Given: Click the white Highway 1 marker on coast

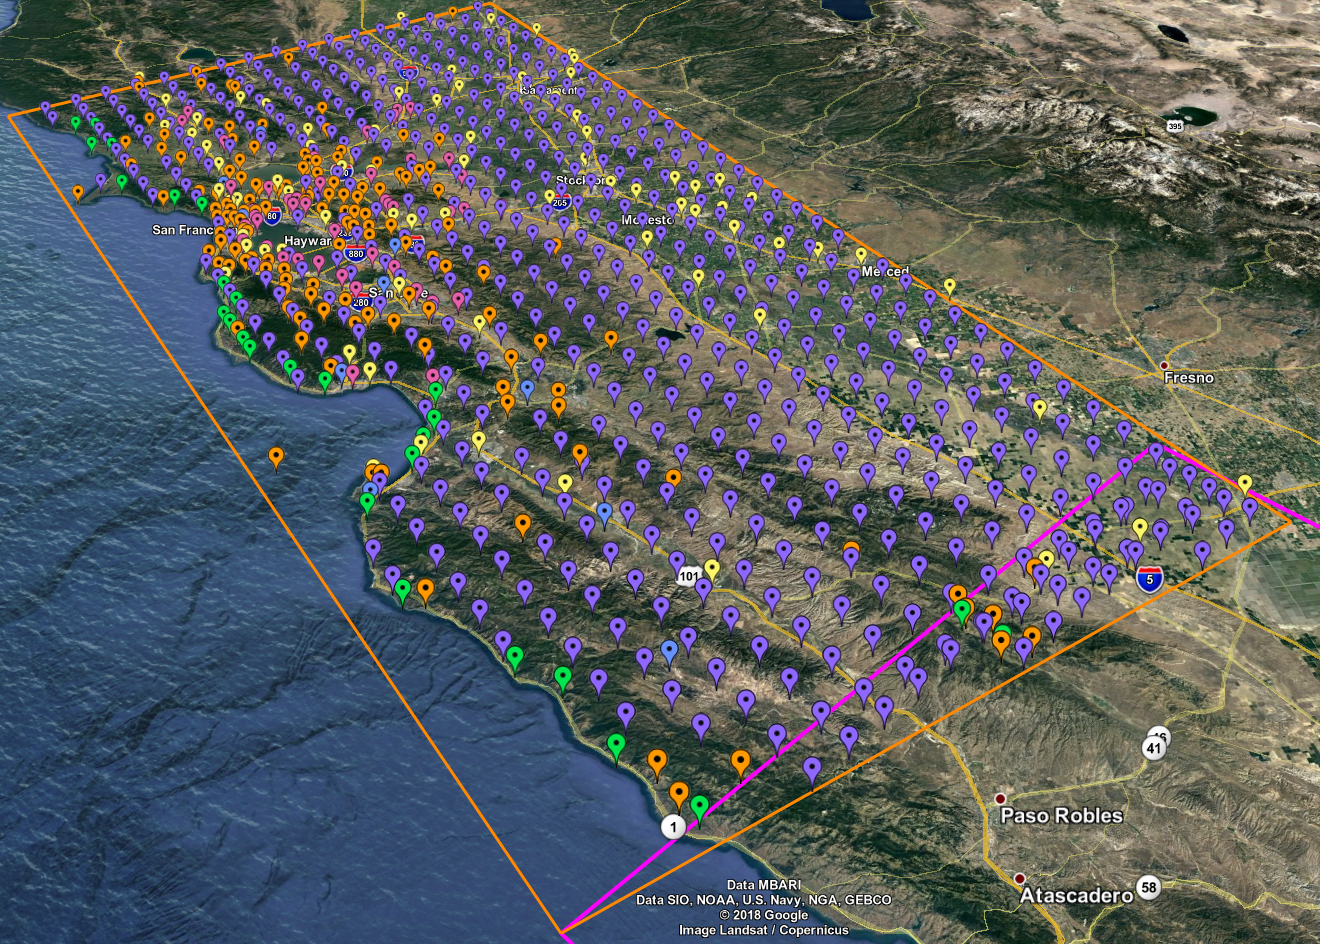Looking at the screenshot, I should (x=674, y=827).
